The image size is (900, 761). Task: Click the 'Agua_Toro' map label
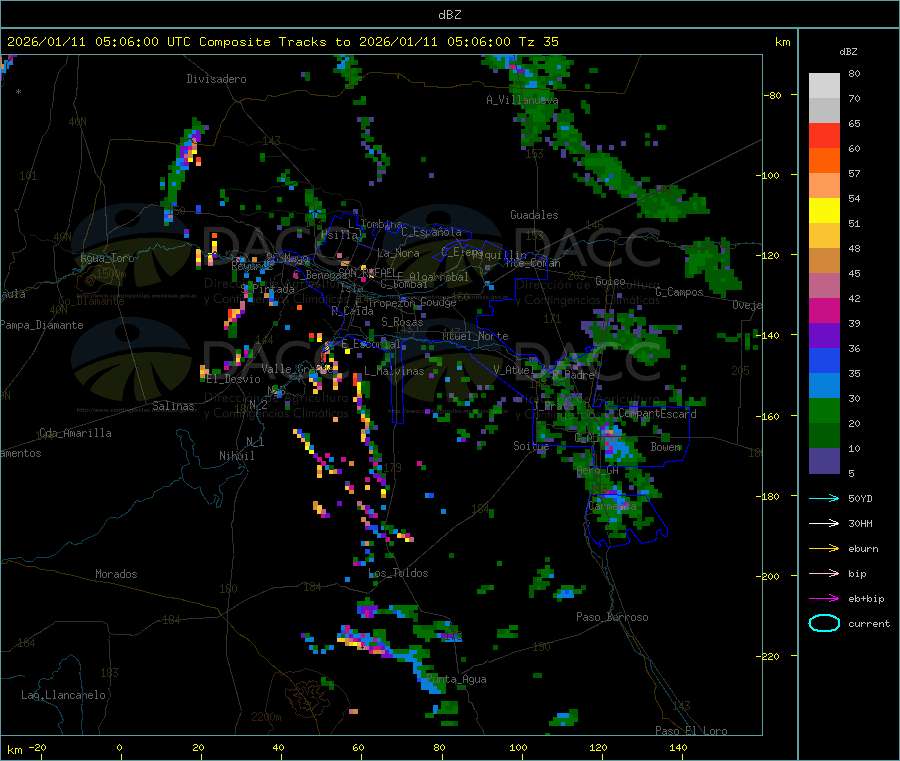click(x=107, y=258)
